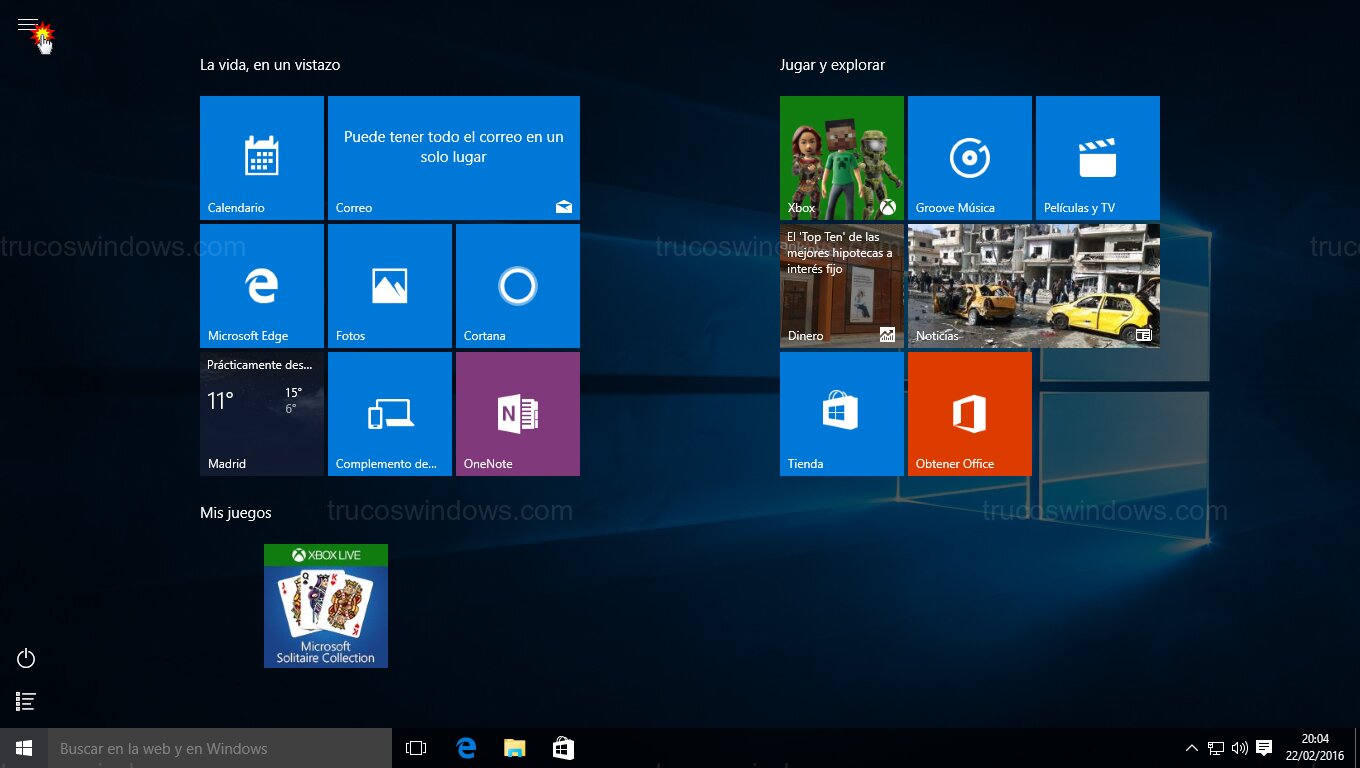Open the volume control slider
Viewport: 1360px width, 768px height.
1239,747
